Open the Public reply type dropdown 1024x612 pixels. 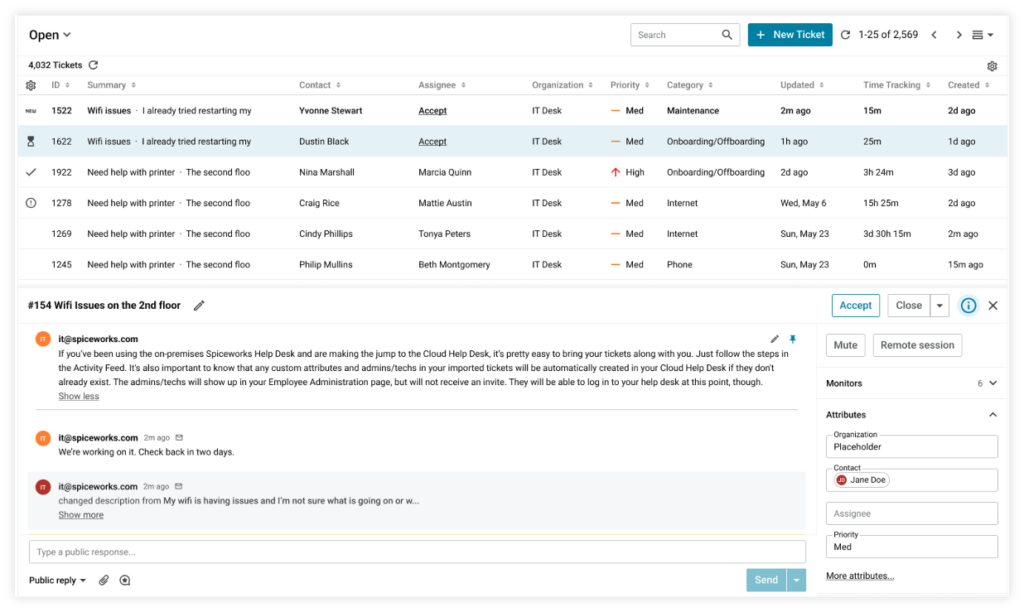coord(56,580)
